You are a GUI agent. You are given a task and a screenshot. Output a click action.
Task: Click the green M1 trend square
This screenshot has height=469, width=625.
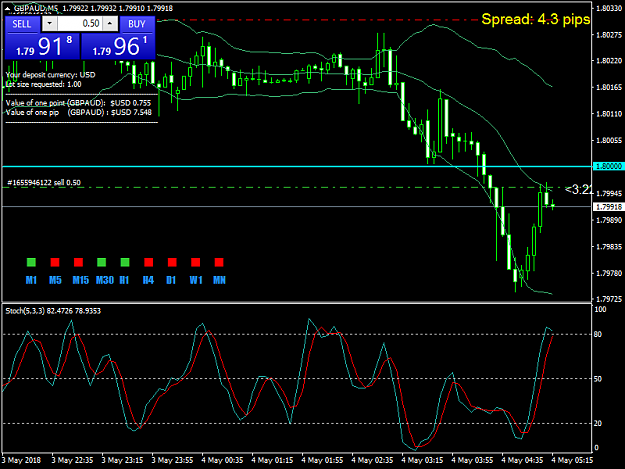pyautogui.click(x=31, y=262)
